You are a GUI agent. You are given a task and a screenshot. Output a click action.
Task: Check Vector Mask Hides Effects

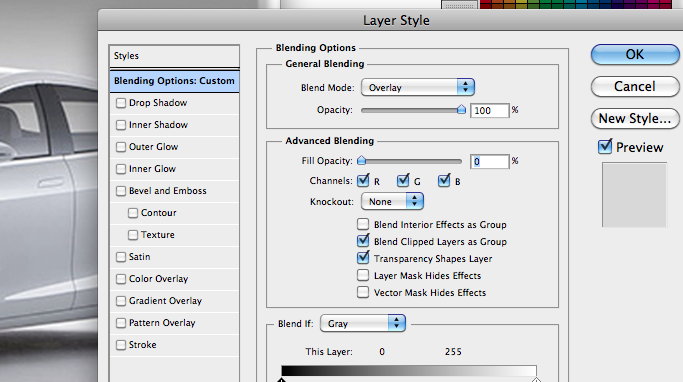point(363,292)
